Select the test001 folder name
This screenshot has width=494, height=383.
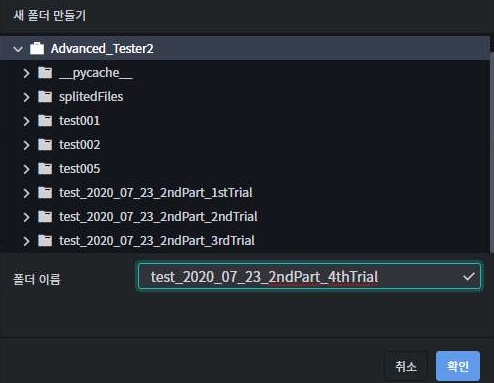79,121
